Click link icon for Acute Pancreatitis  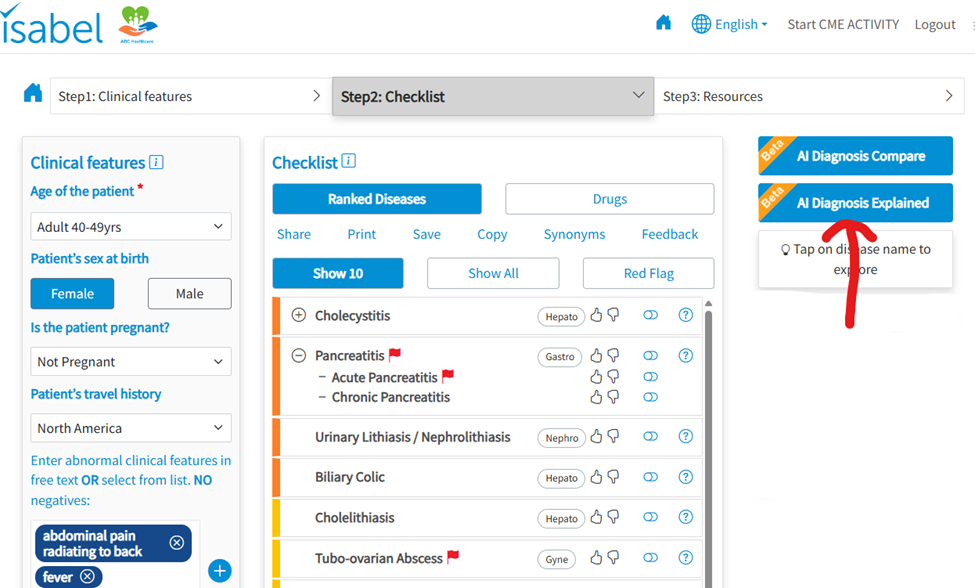(650, 377)
